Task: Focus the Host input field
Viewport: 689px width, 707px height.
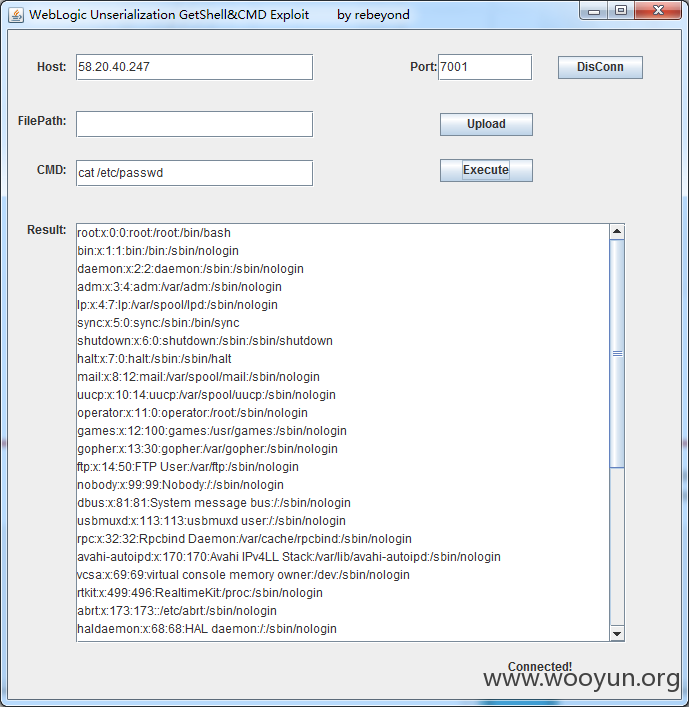Action: pyautogui.click(x=194, y=67)
